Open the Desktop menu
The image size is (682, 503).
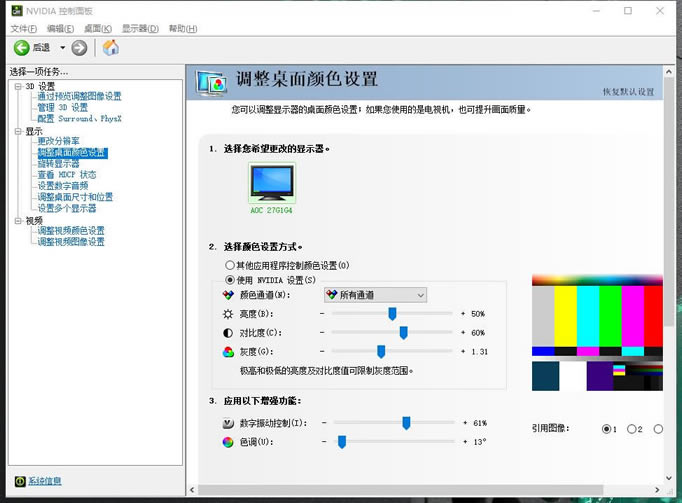97,29
